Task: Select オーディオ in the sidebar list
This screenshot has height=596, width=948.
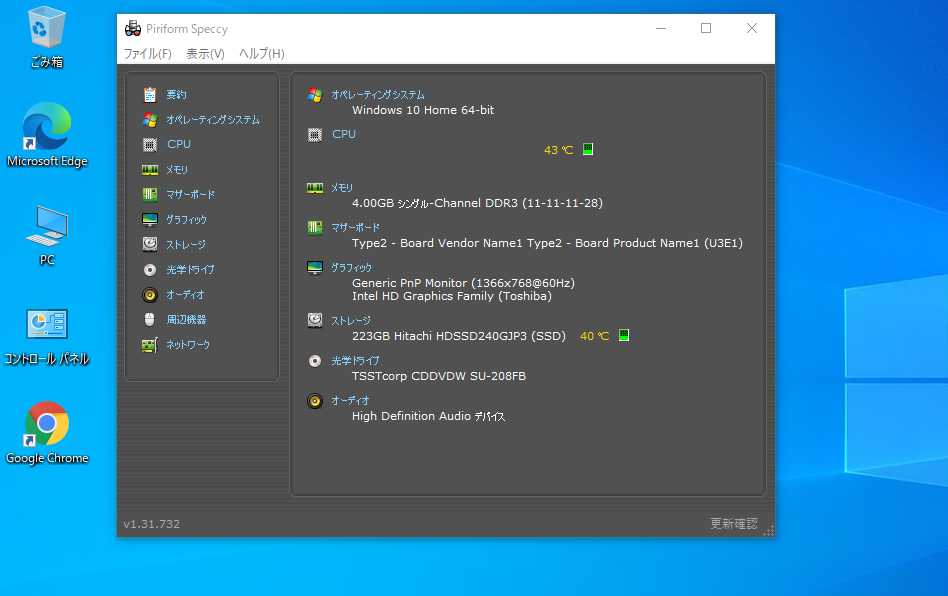Action: pos(186,295)
